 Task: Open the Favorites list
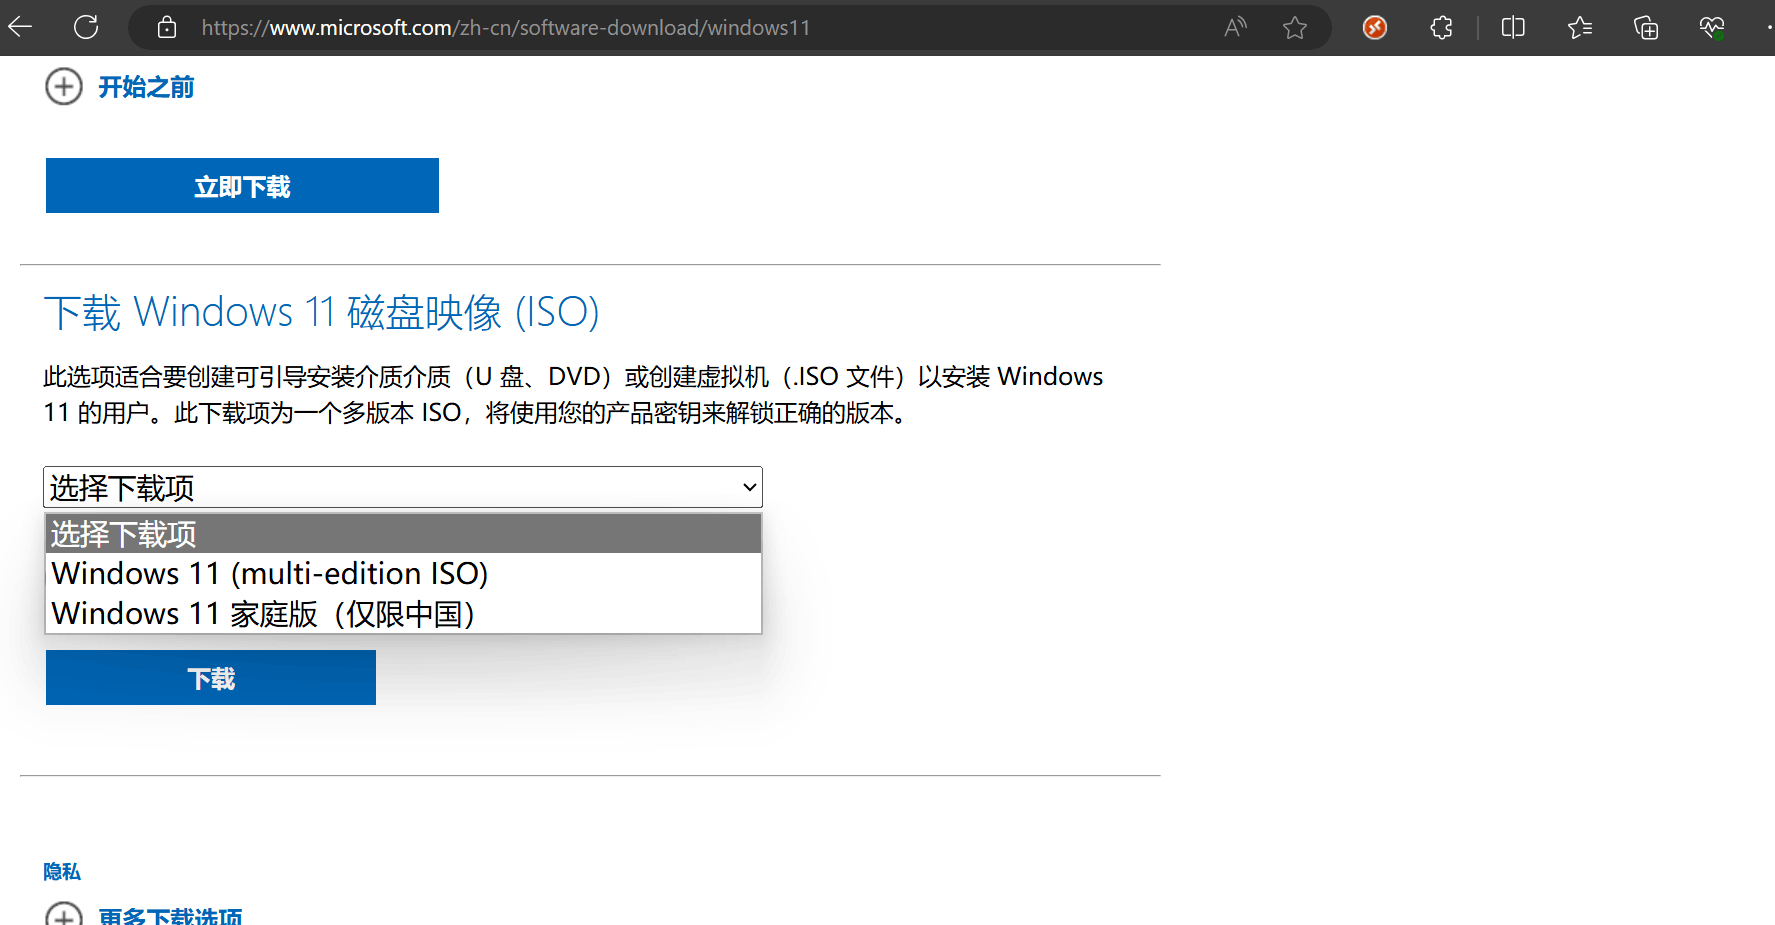[1580, 27]
